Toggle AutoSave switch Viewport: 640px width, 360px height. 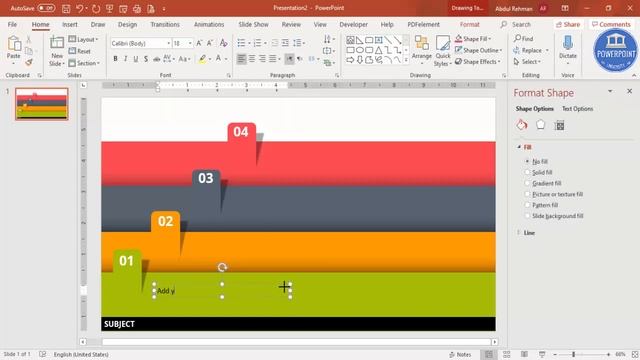tap(46, 8)
